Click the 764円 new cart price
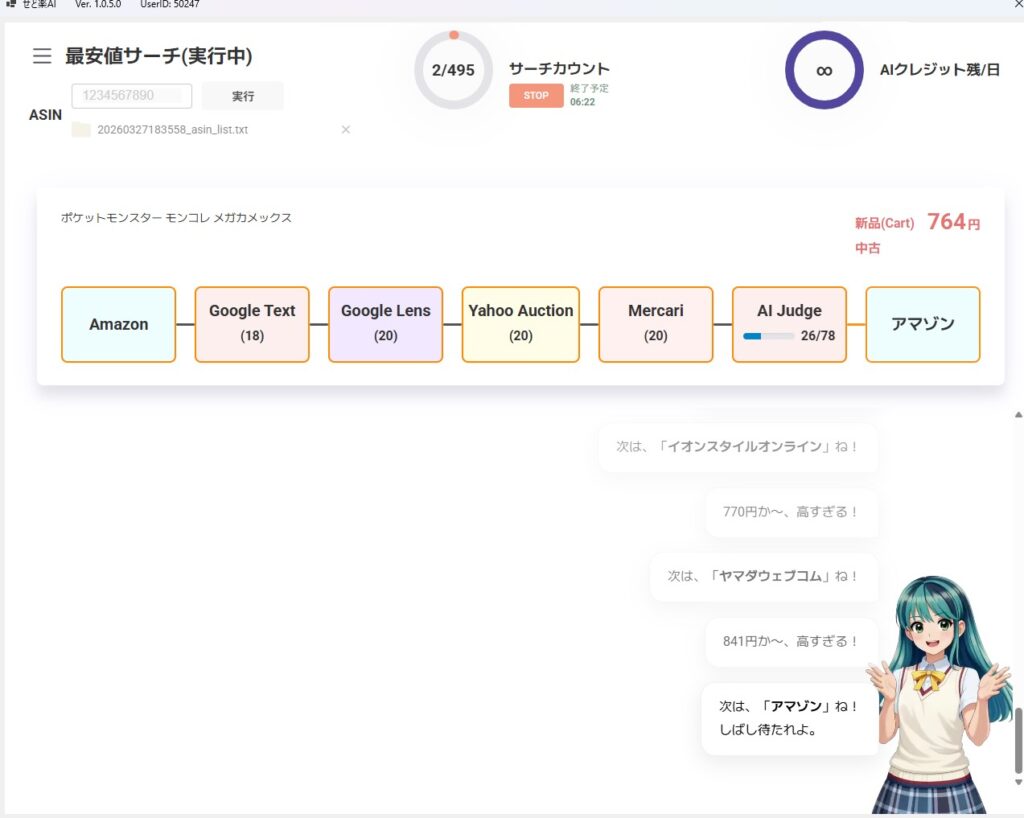The image size is (1024, 818). pos(952,222)
